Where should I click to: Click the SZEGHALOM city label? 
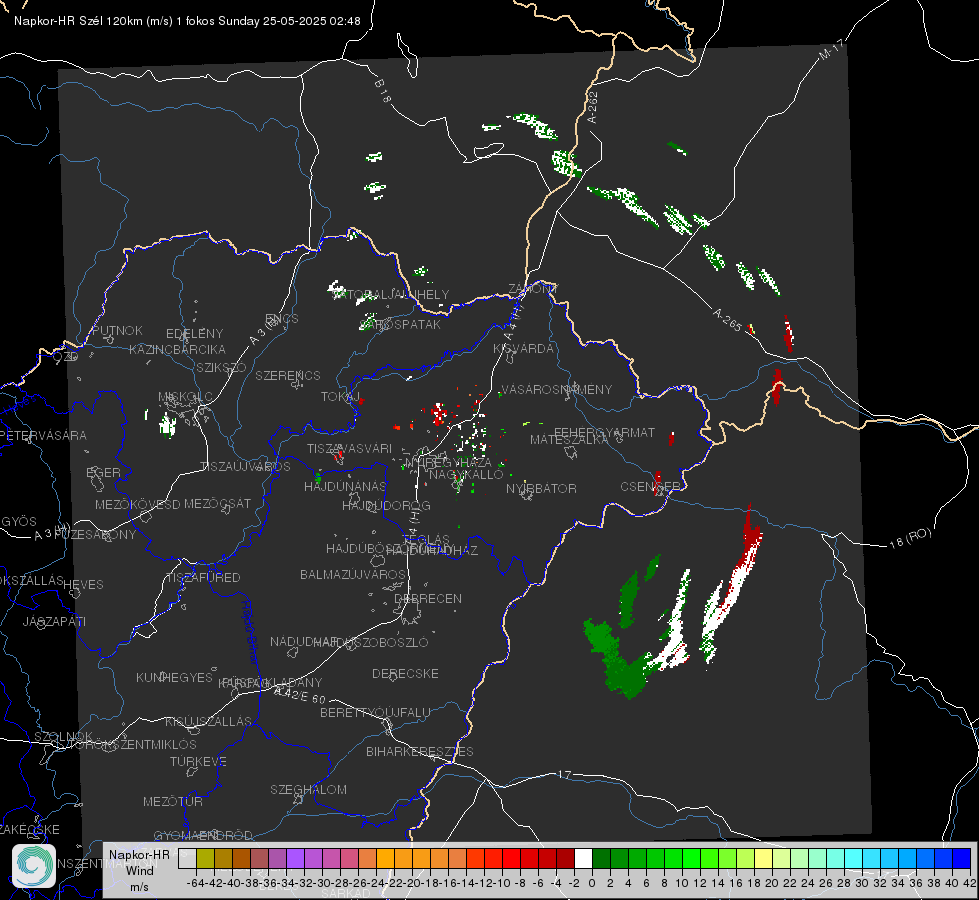(308, 789)
